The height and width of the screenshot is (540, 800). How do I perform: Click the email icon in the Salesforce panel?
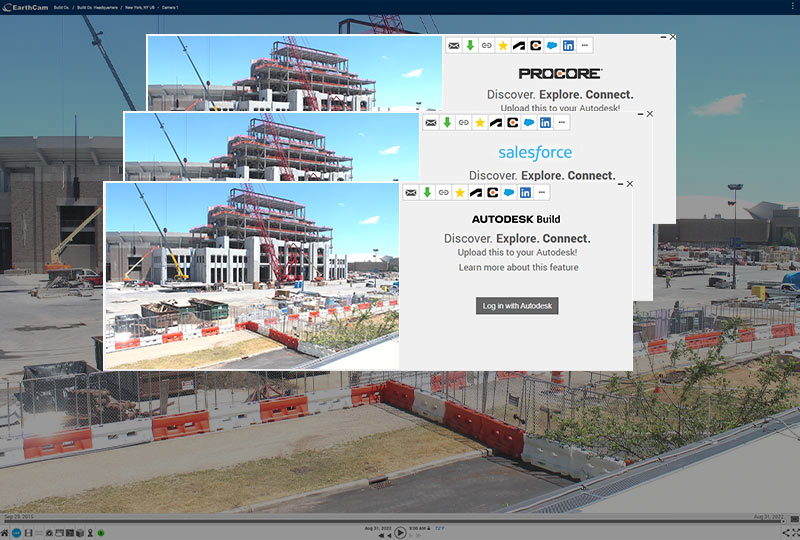click(x=431, y=122)
